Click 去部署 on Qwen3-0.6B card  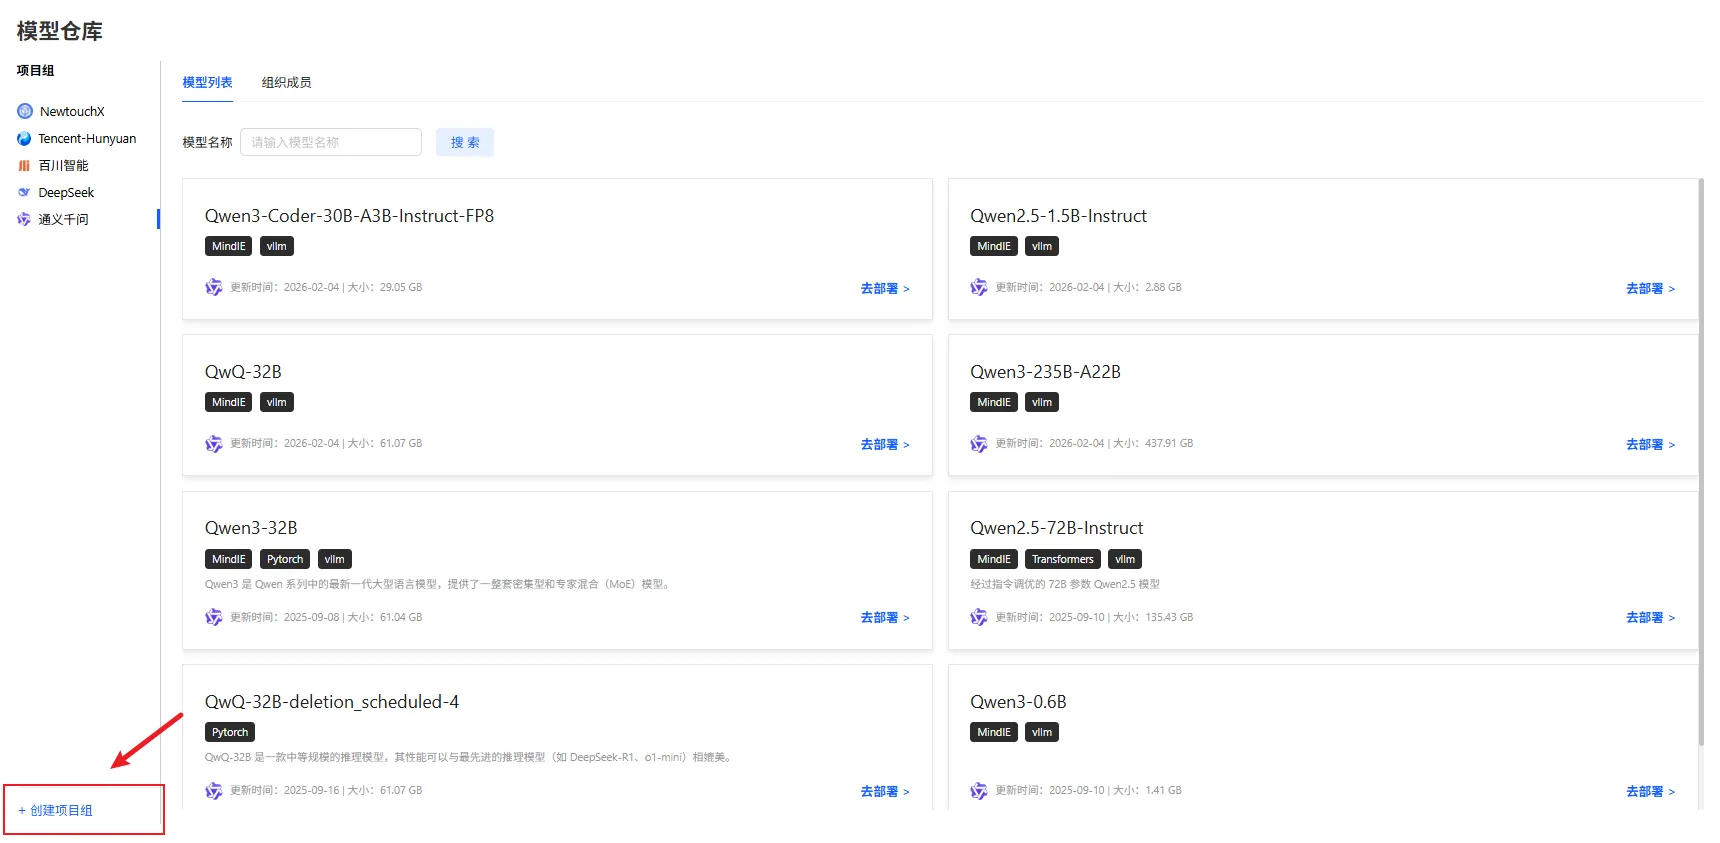[1650, 791]
